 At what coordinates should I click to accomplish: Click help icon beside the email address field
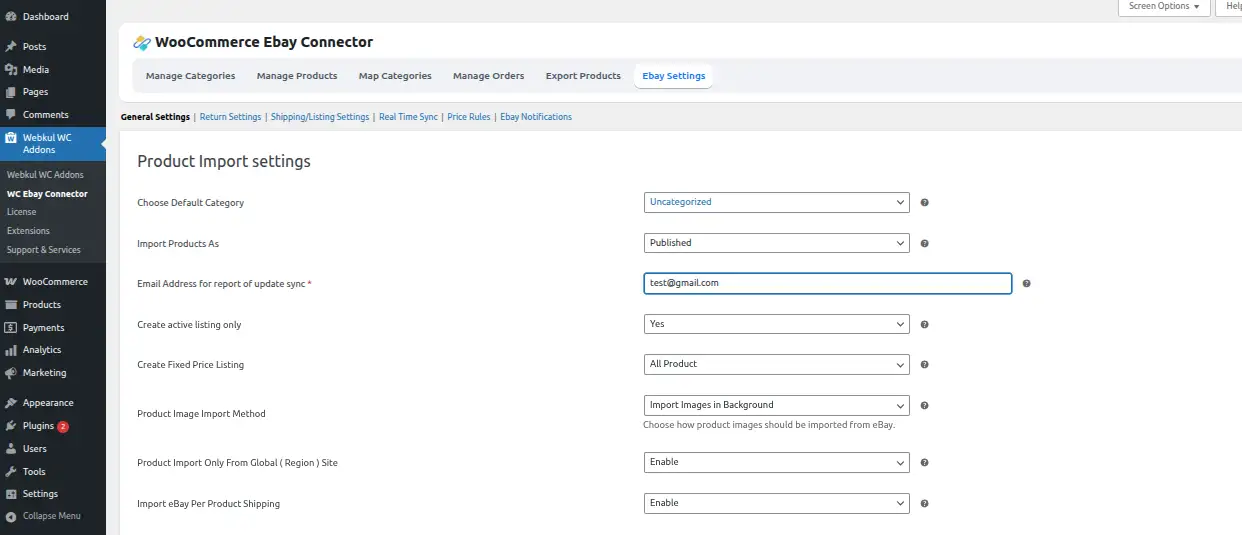[x=1026, y=284]
